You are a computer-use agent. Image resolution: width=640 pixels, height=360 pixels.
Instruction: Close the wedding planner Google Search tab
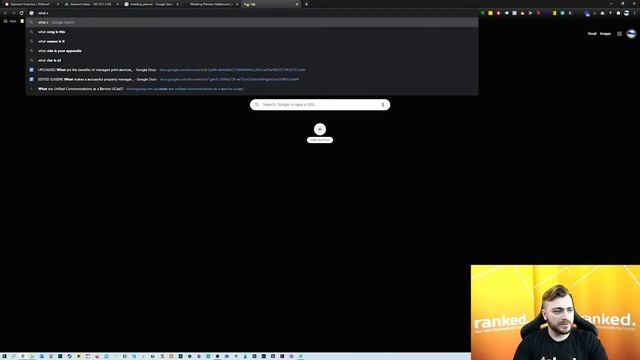click(177, 4)
